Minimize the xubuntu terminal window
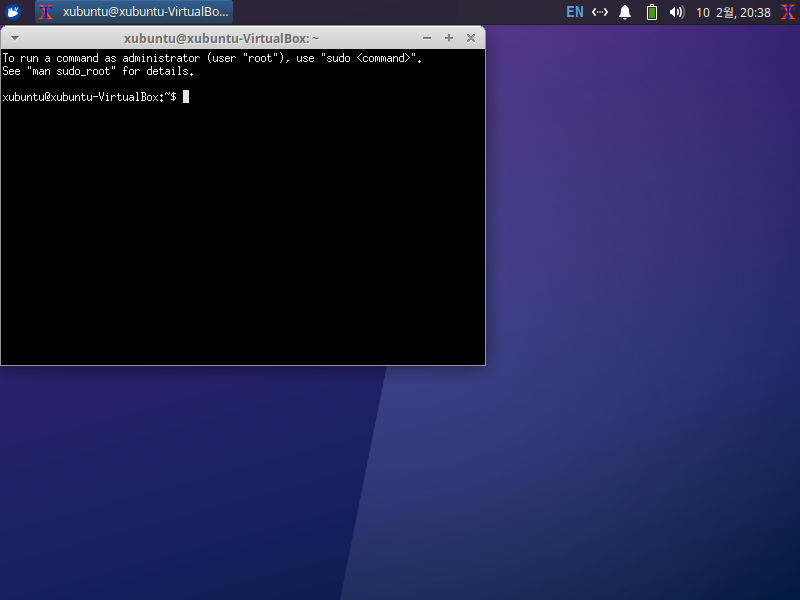Screen dimensions: 800x600 pos(427,38)
